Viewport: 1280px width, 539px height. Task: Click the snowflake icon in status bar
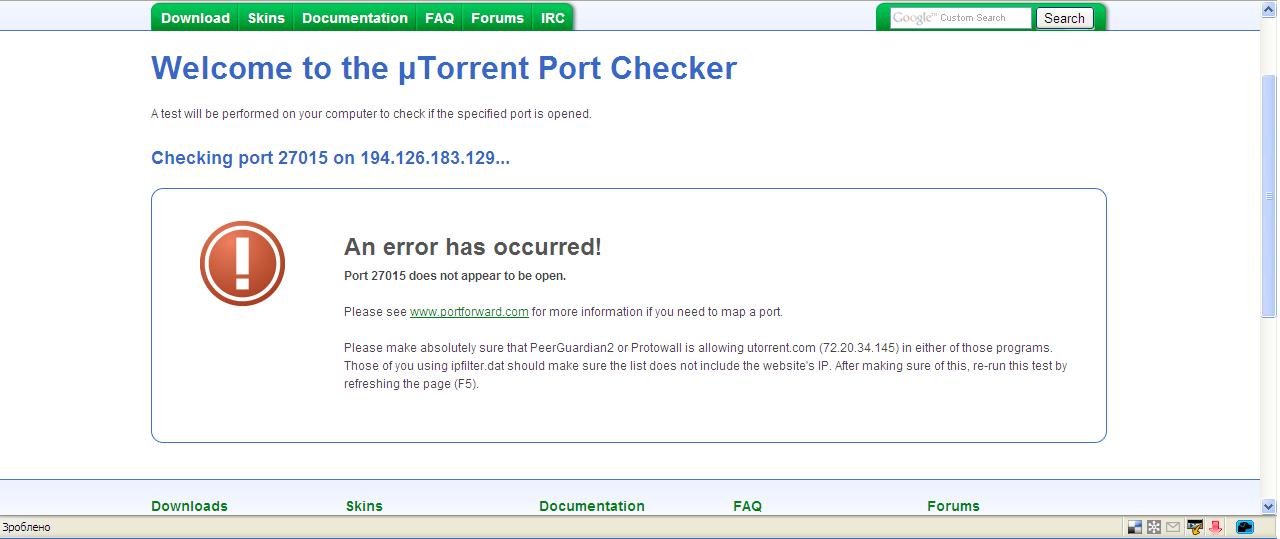1154,527
